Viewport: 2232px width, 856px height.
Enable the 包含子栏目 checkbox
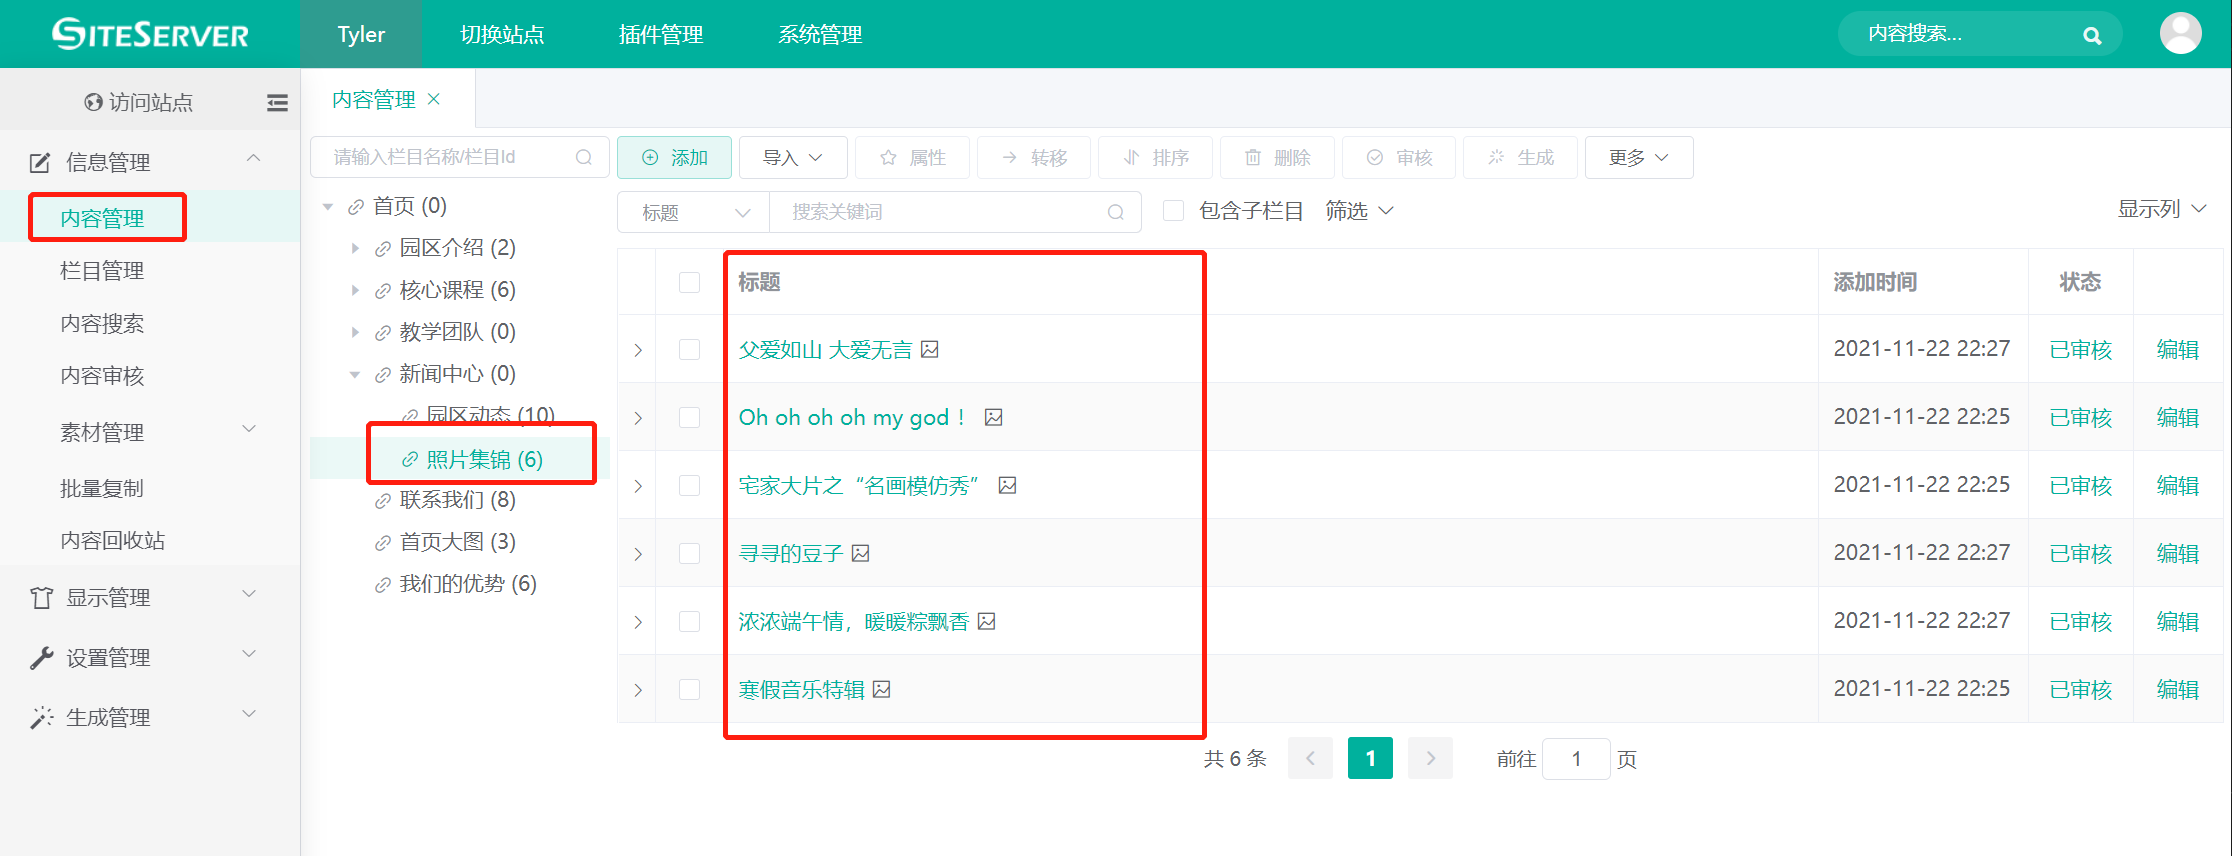tap(1174, 211)
